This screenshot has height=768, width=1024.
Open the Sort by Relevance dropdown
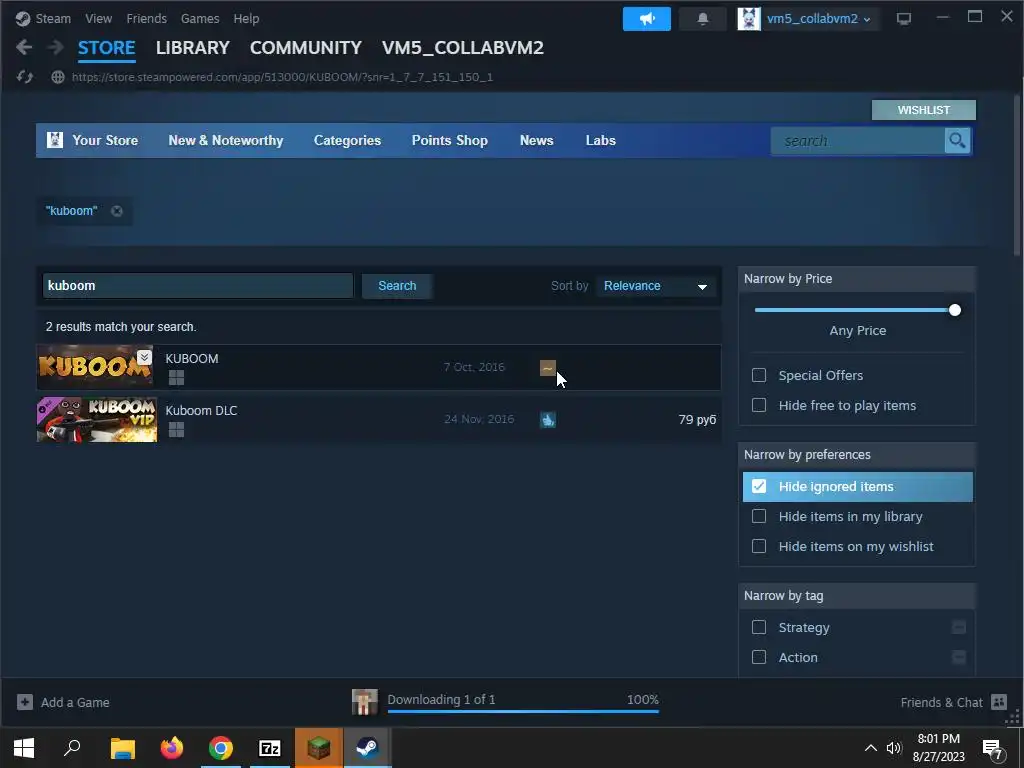(x=656, y=286)
